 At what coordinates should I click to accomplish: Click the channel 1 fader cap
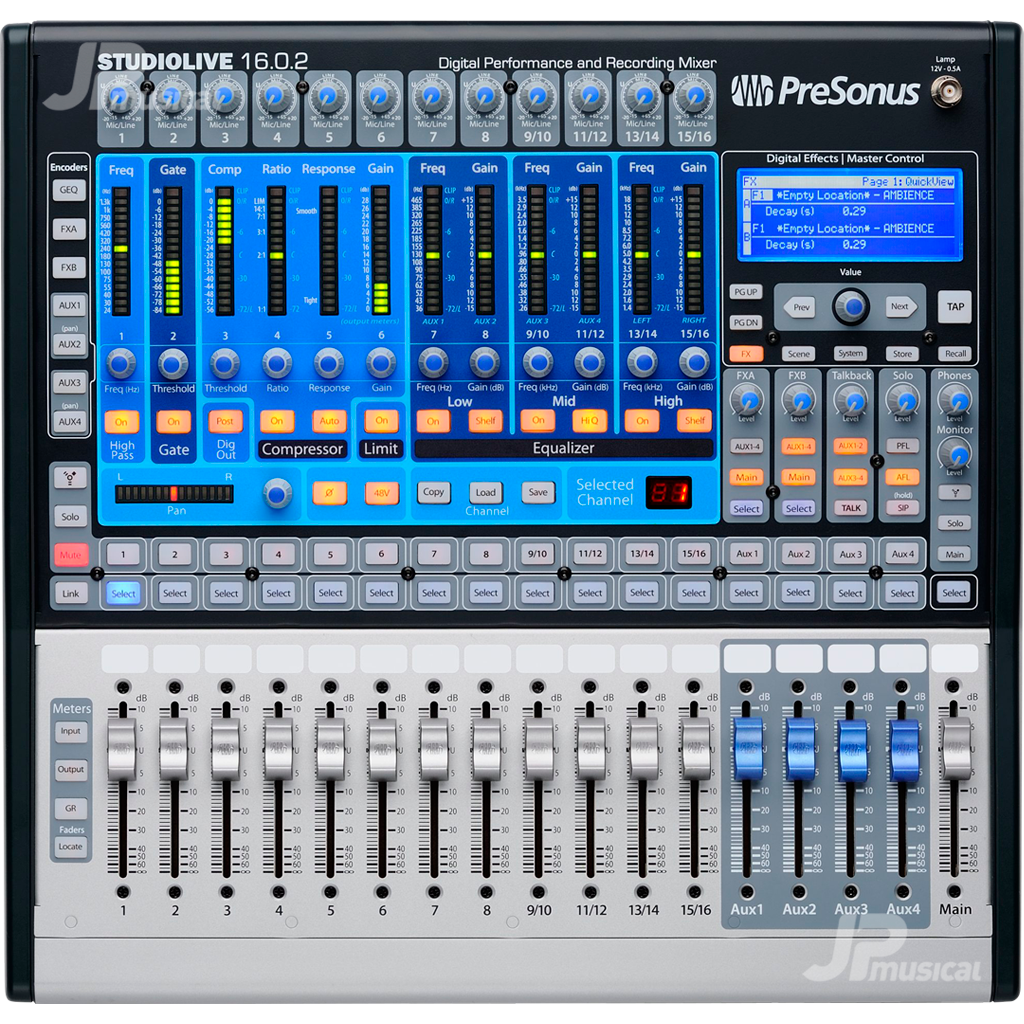pos(121,749)
